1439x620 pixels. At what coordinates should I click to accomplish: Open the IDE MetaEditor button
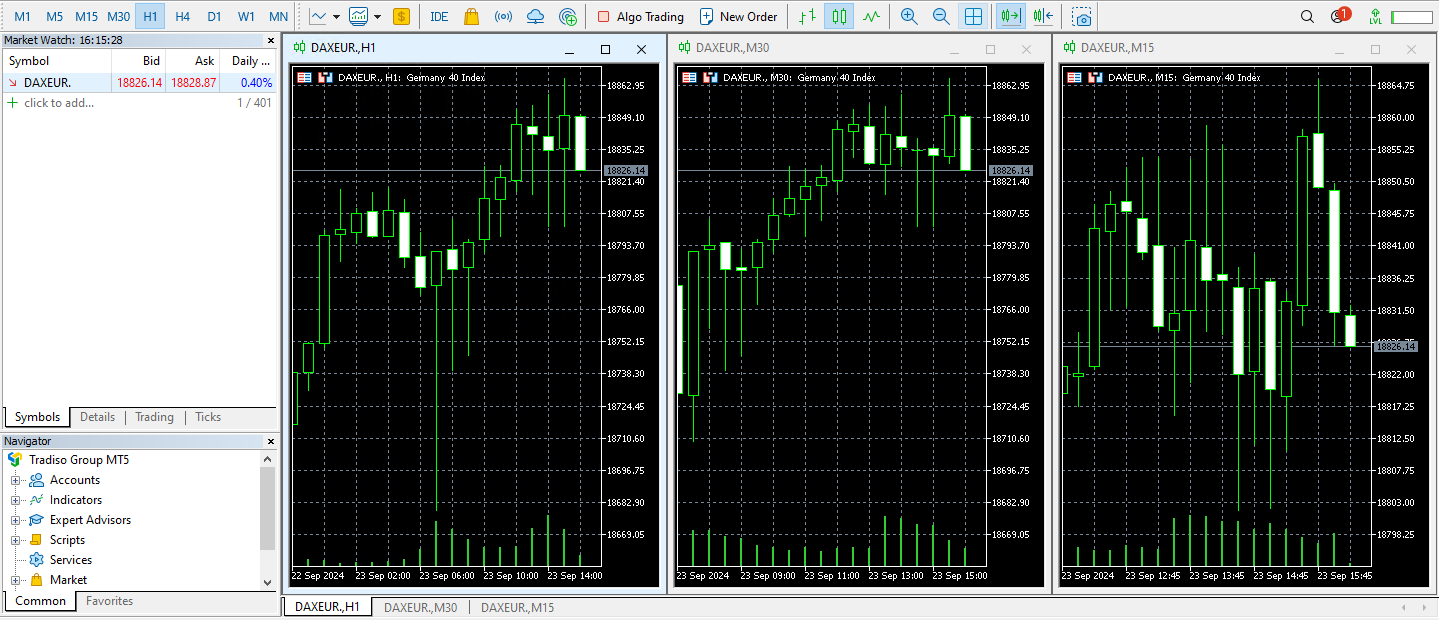click(439, 16)
